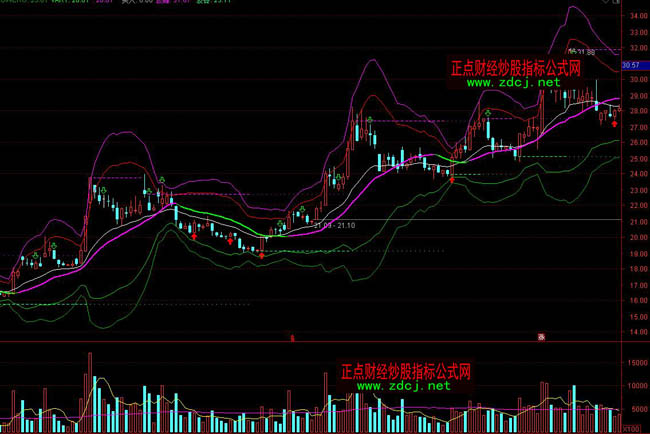This screenshot has height=434, width=650.
Task: Click the red diamond marker below 24.00 pullback
Action: pyautogui.click(x=451, y=181)
